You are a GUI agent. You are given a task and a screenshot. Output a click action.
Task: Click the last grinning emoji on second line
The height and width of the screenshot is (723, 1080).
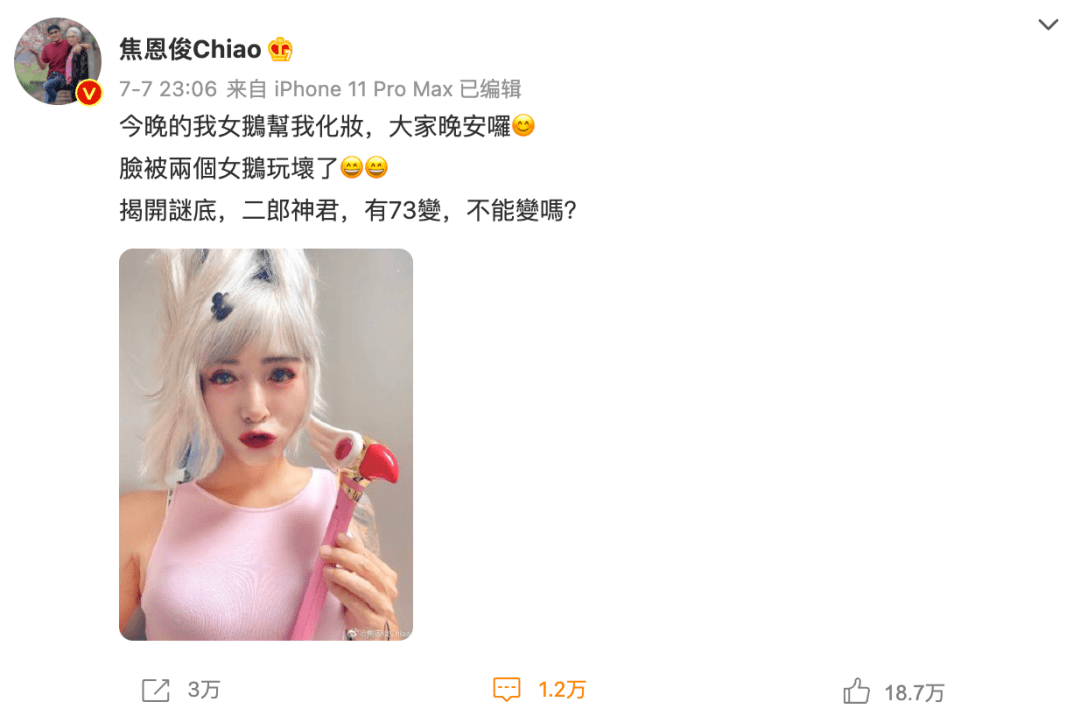click(376, 167)
